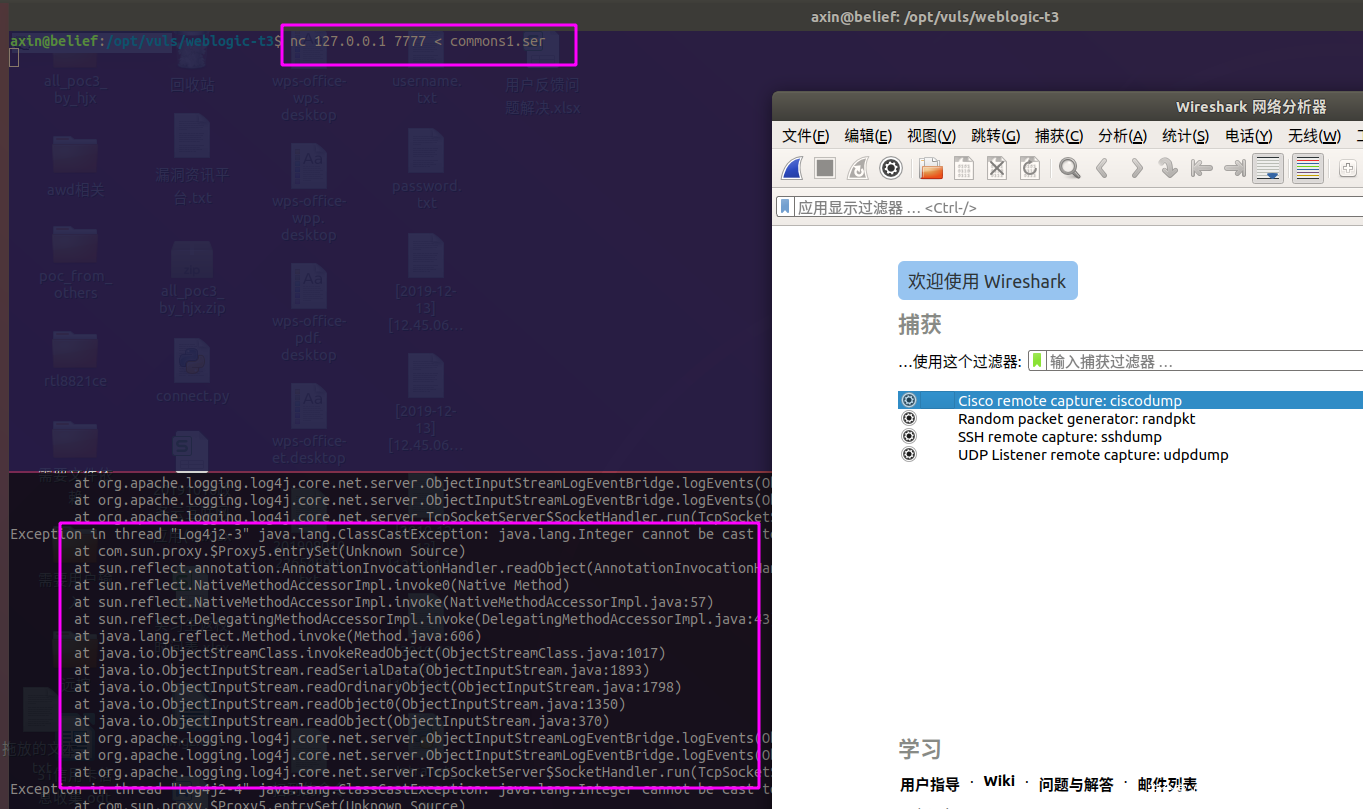This screenshot has height=809, width=1363.
Task: Open capture filter bookmark icon
Action: coord(1038,360)
